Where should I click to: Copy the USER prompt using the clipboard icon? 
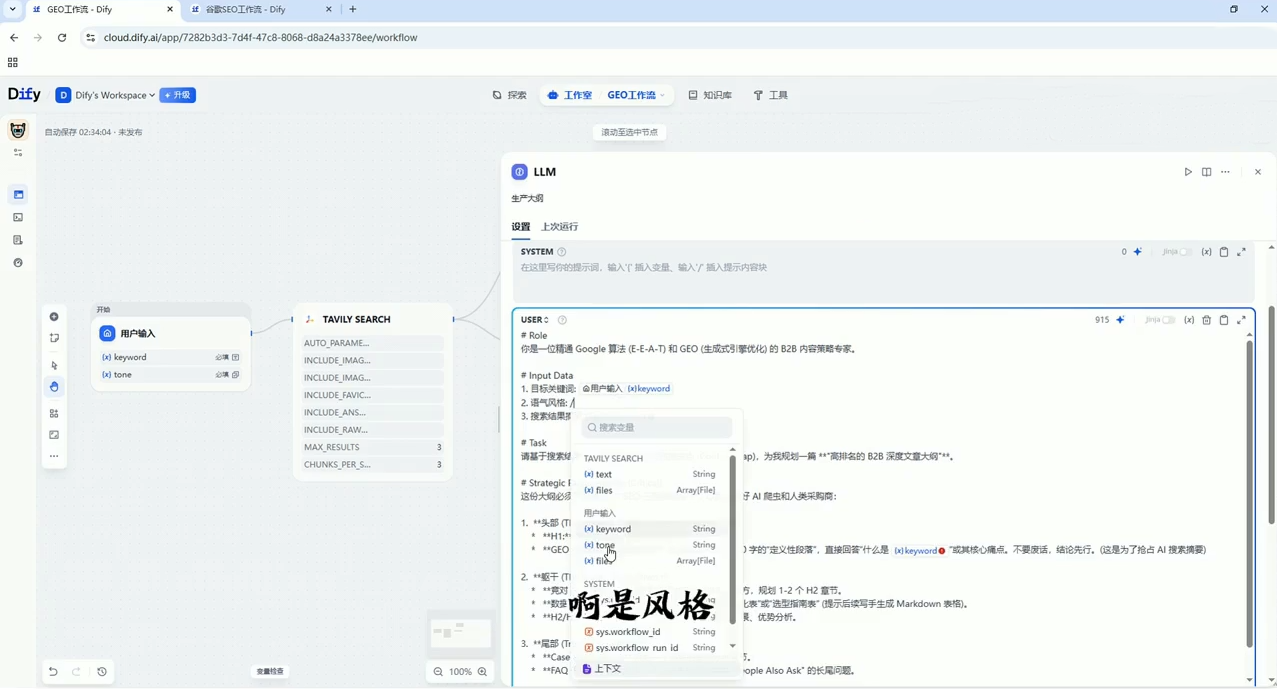[1224, 320]
